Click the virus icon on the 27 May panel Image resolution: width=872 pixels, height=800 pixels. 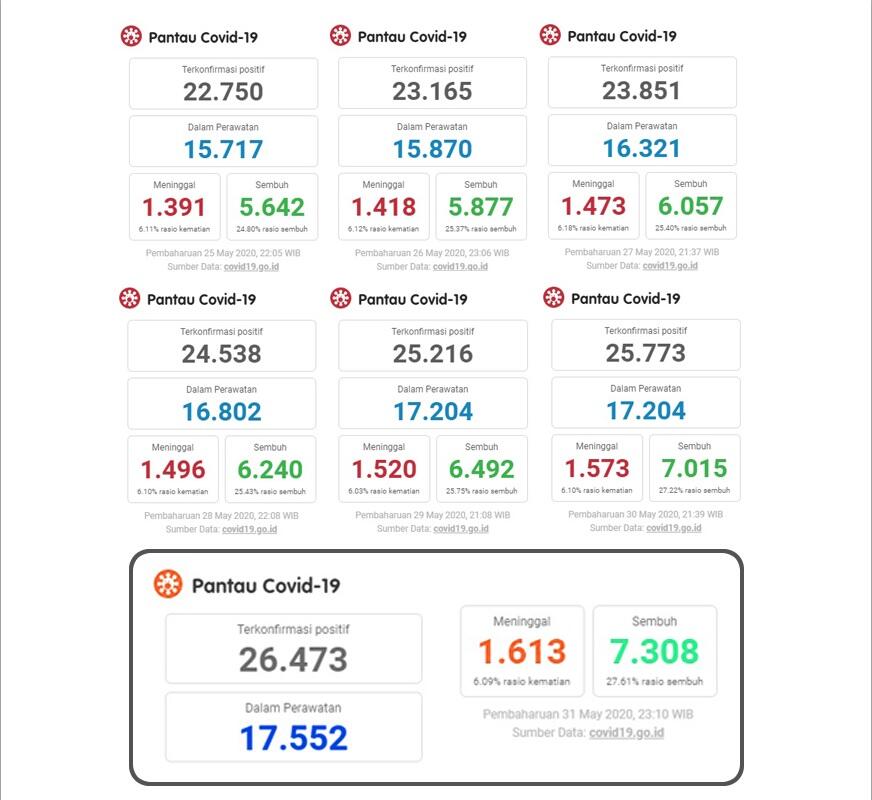(x=550, y=35)
